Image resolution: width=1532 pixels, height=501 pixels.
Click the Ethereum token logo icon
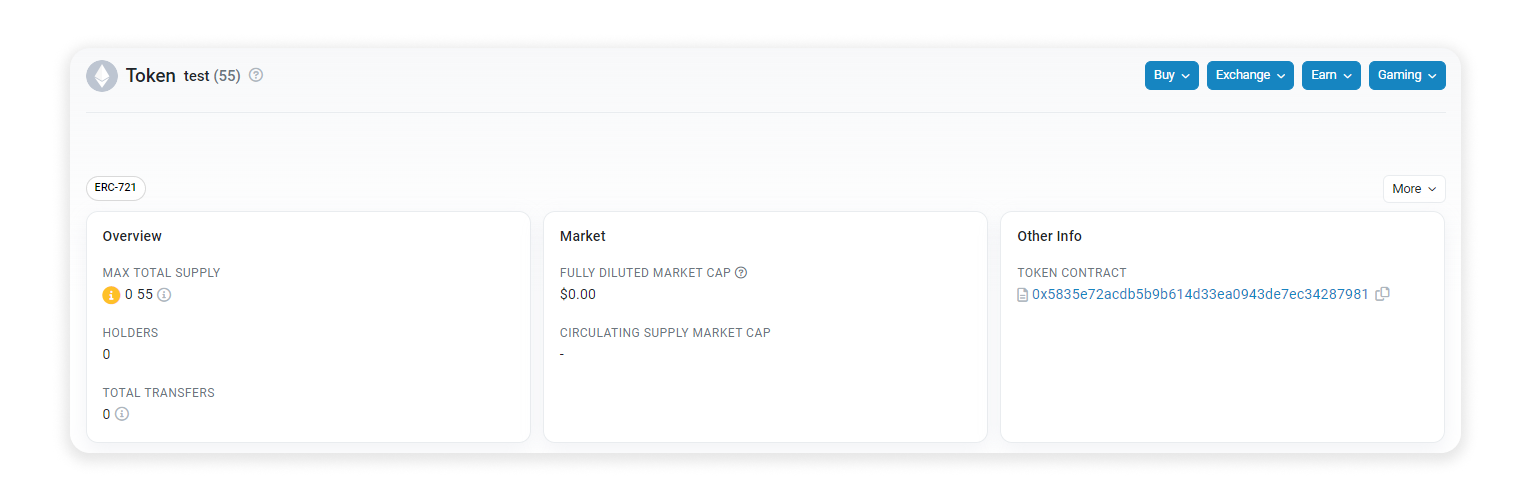[102, 76]
